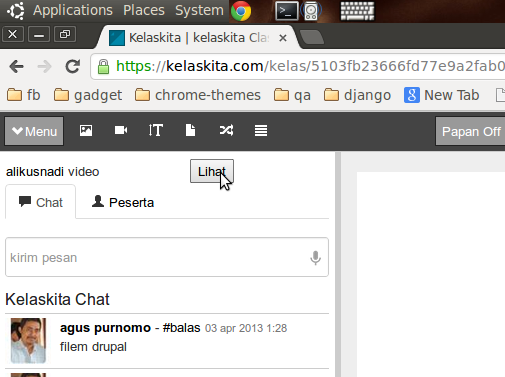Viewport: 505px width, 377px height.
Task: Switch to the Peserta tab
Action: point(123,202)
